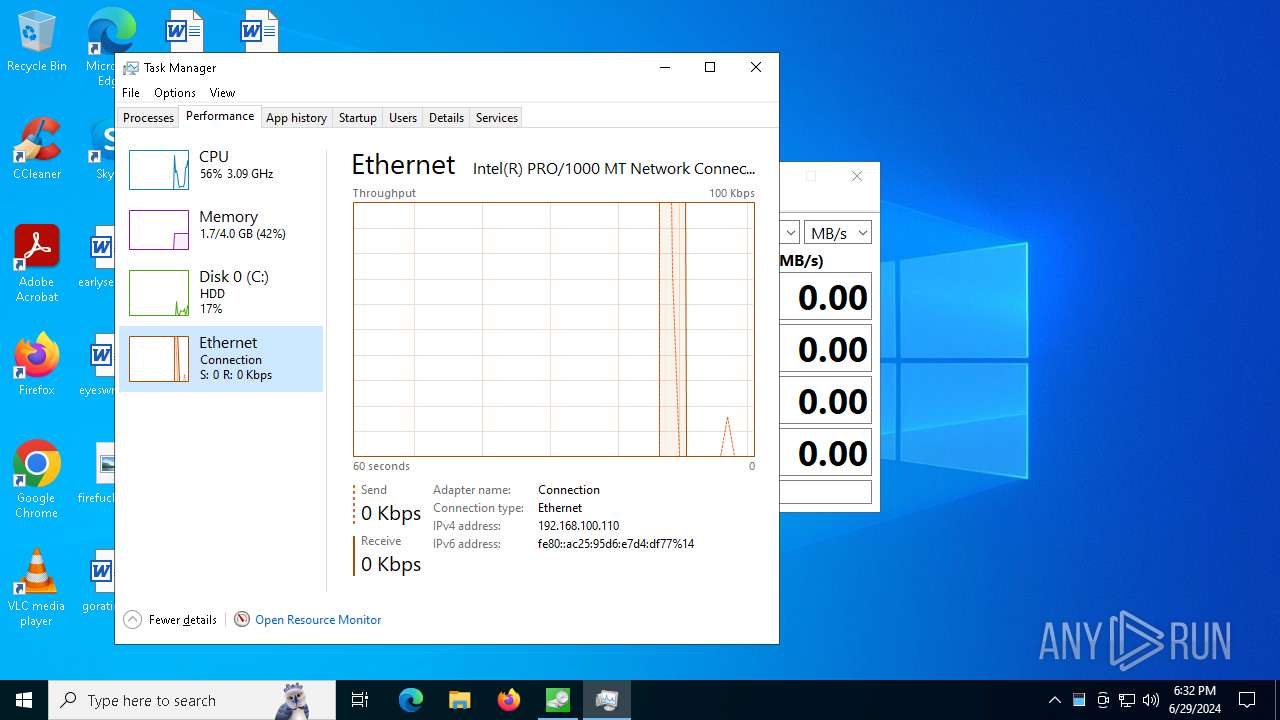Open the File menu in Task Manager
The width and height of the screenshot is (1280, 720).
(131, 92)
